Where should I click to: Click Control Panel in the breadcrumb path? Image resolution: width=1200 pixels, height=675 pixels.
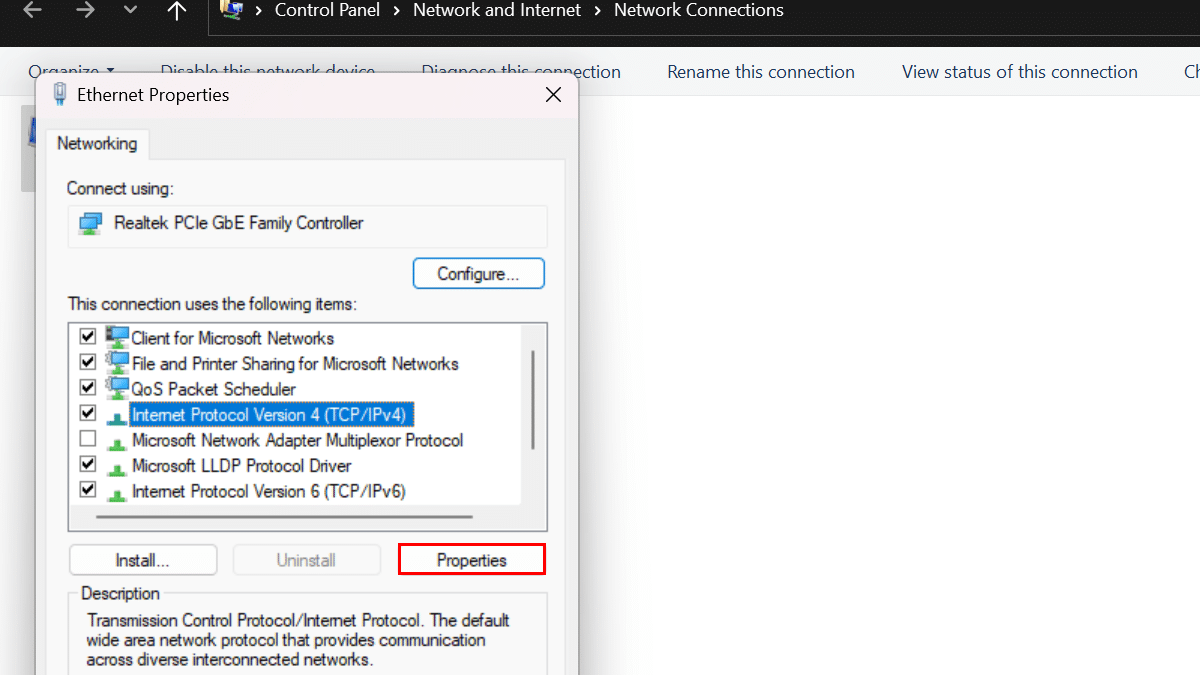point(327,11)
